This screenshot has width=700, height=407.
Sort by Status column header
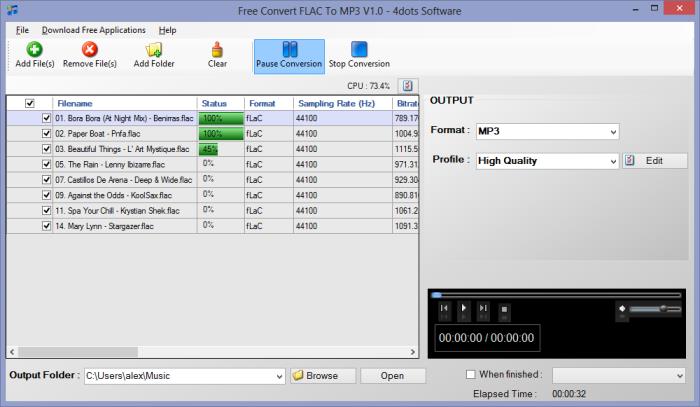pos(221,104)
